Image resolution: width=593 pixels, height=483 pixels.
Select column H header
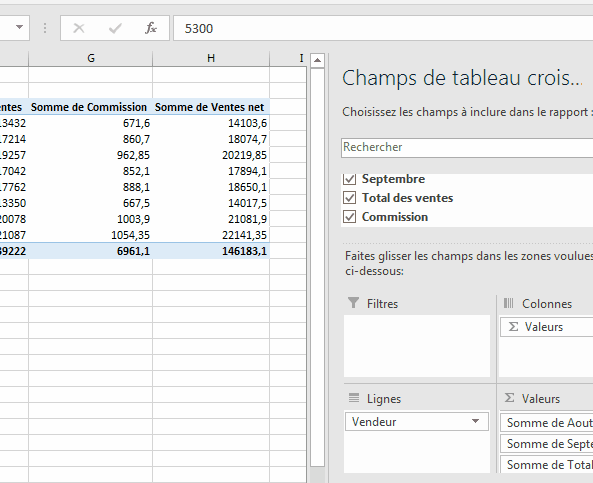[x=211, y=58]
